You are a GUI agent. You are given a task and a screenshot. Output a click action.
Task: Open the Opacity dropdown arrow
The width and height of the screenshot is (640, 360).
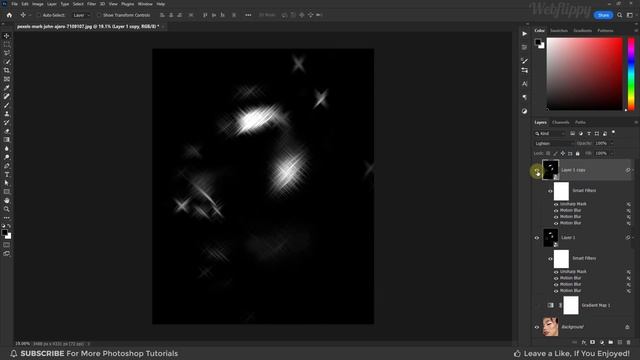[611, 143]
